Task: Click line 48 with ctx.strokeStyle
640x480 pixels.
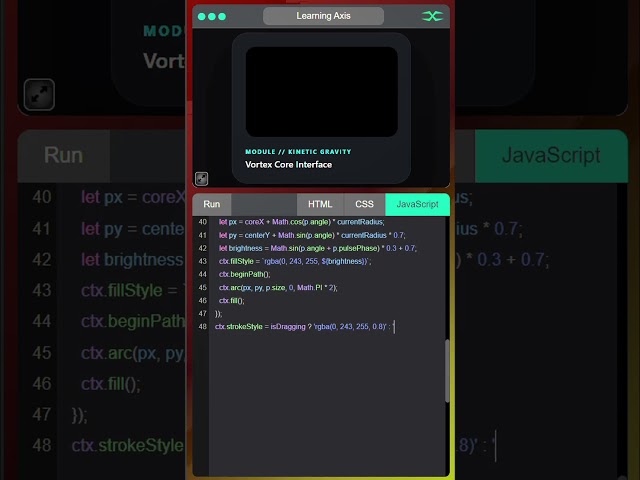Action: pos(304,327)
